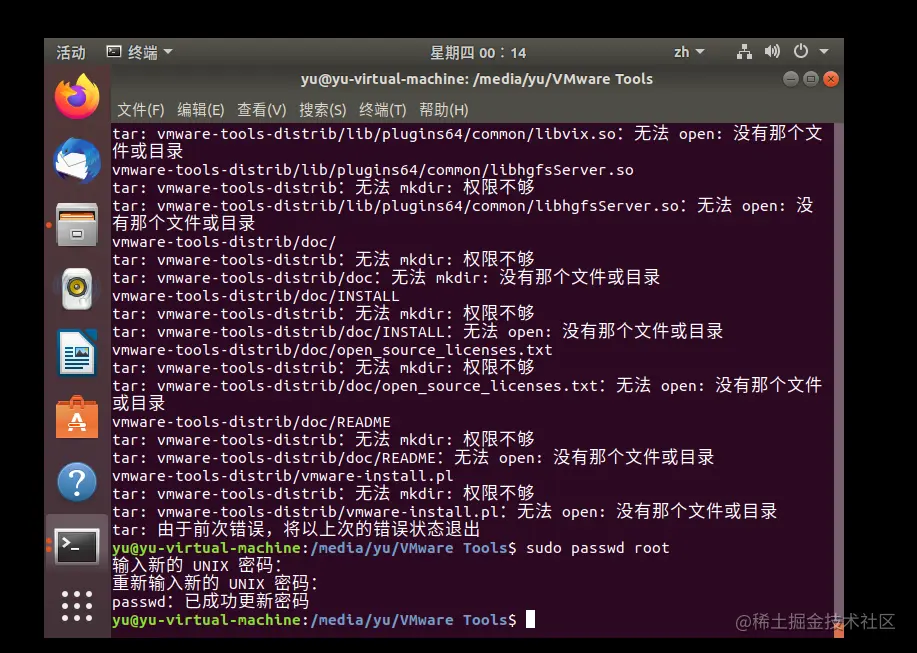Screen dimensions: 917x653
Task: Click 'tar: 由于前次错误' exit status line
Action: [297, 530]
